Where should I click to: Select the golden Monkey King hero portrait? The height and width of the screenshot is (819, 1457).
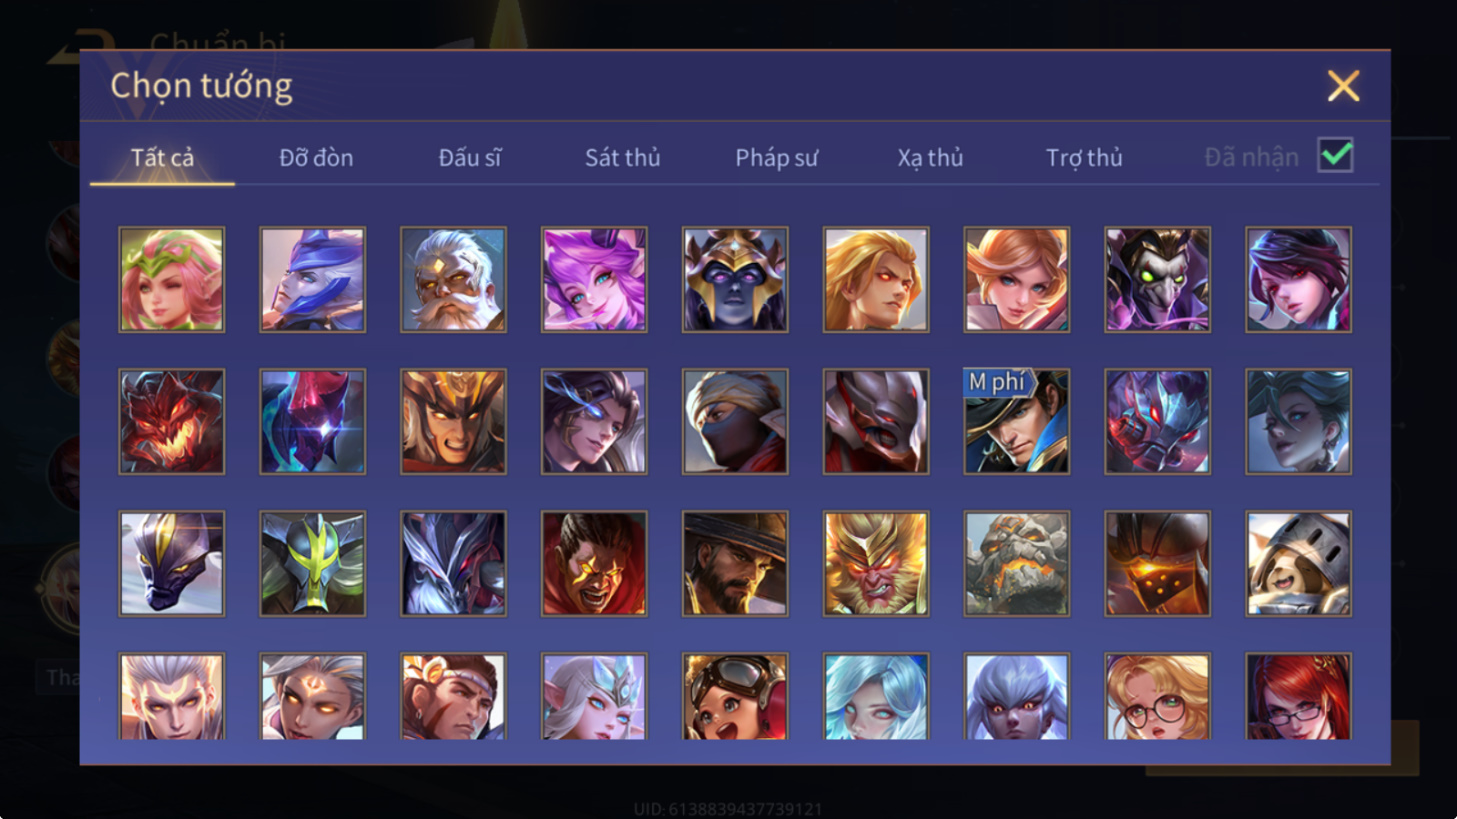click(875, 563)
